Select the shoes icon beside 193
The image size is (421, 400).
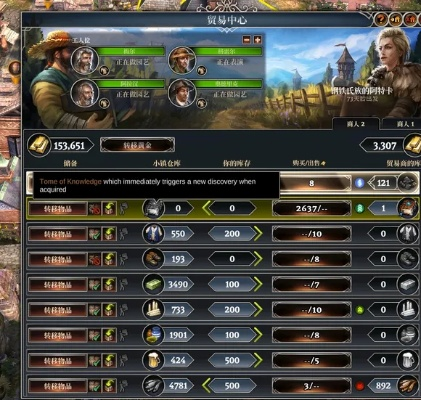point(153,259)
